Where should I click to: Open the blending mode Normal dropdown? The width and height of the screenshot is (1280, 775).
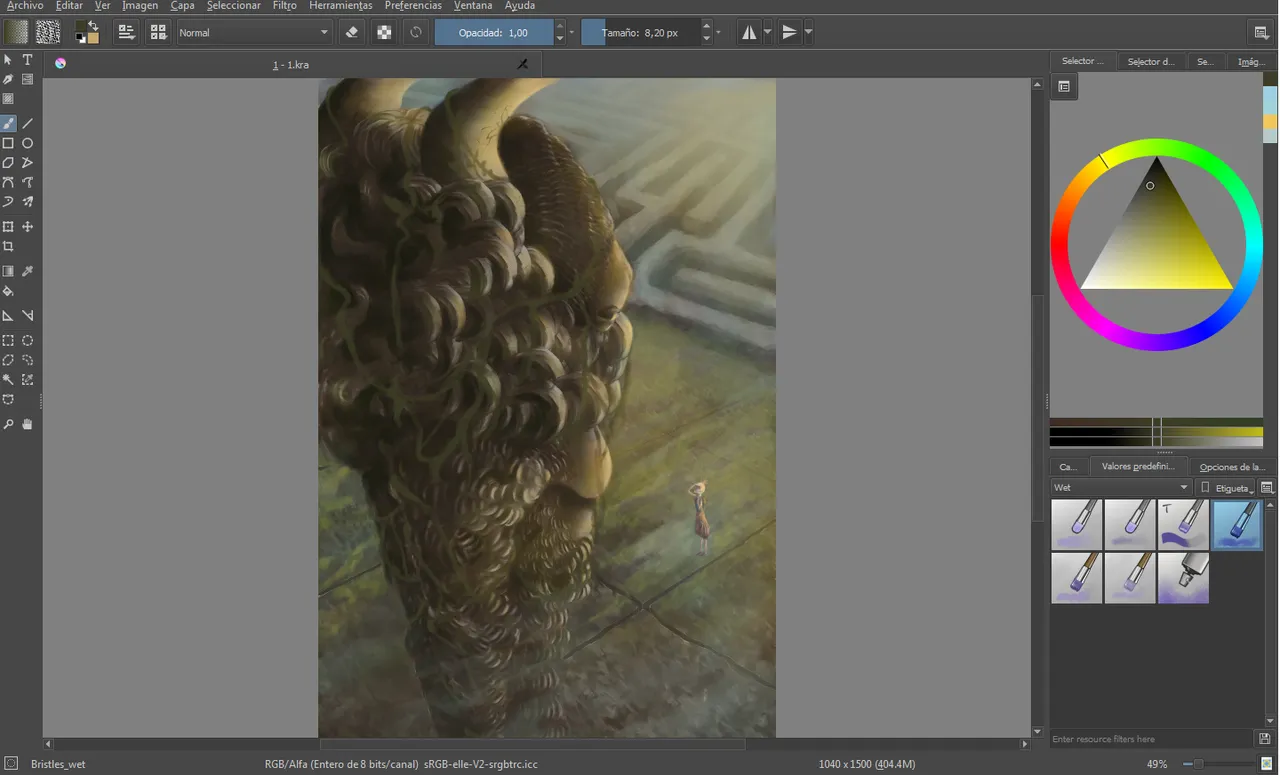(x=253, y=32)
